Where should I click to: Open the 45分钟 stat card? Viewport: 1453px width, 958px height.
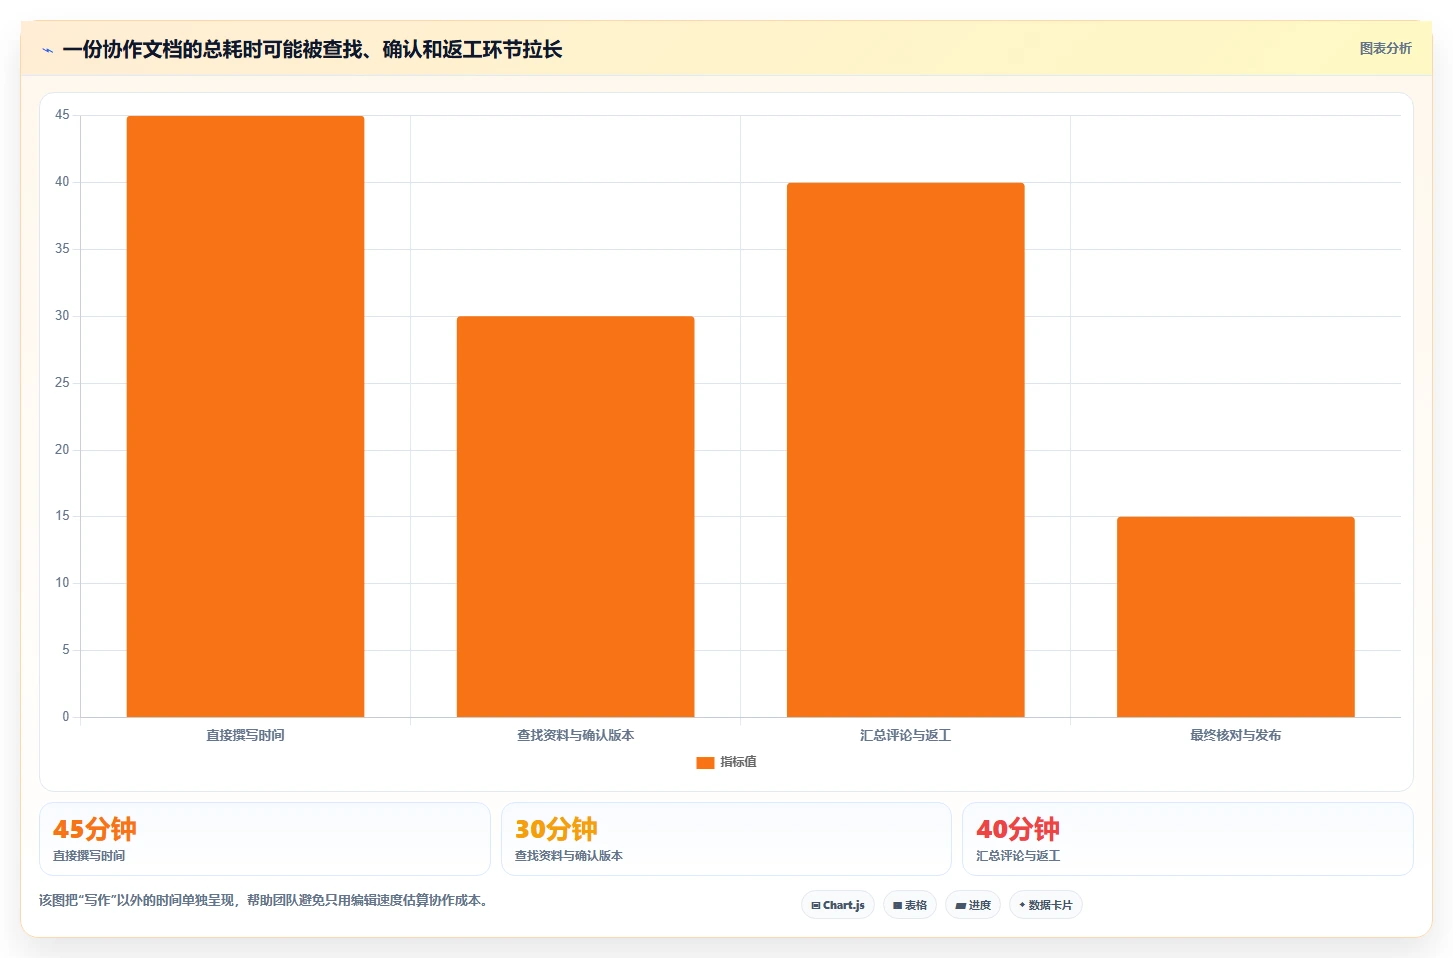pos(264,839)
